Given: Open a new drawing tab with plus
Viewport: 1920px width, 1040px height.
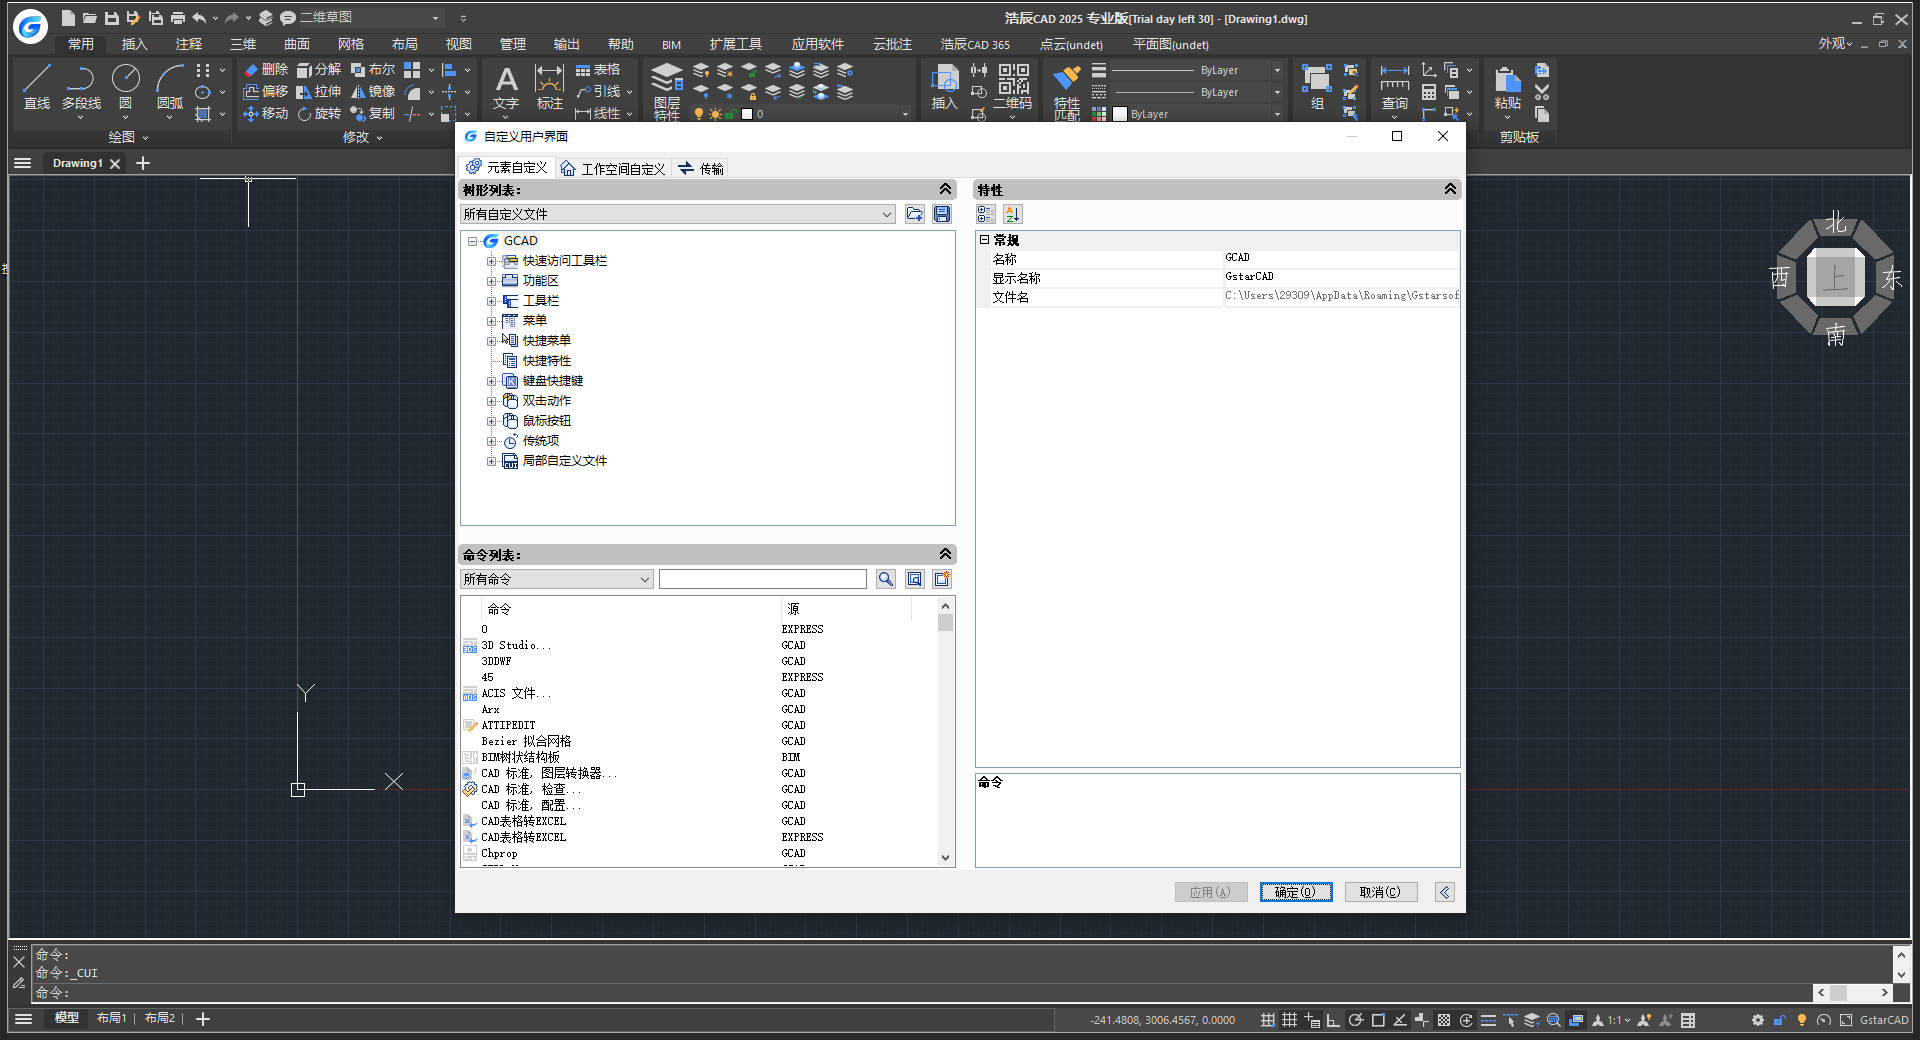Looking at the screenshot, I should 143,163.
